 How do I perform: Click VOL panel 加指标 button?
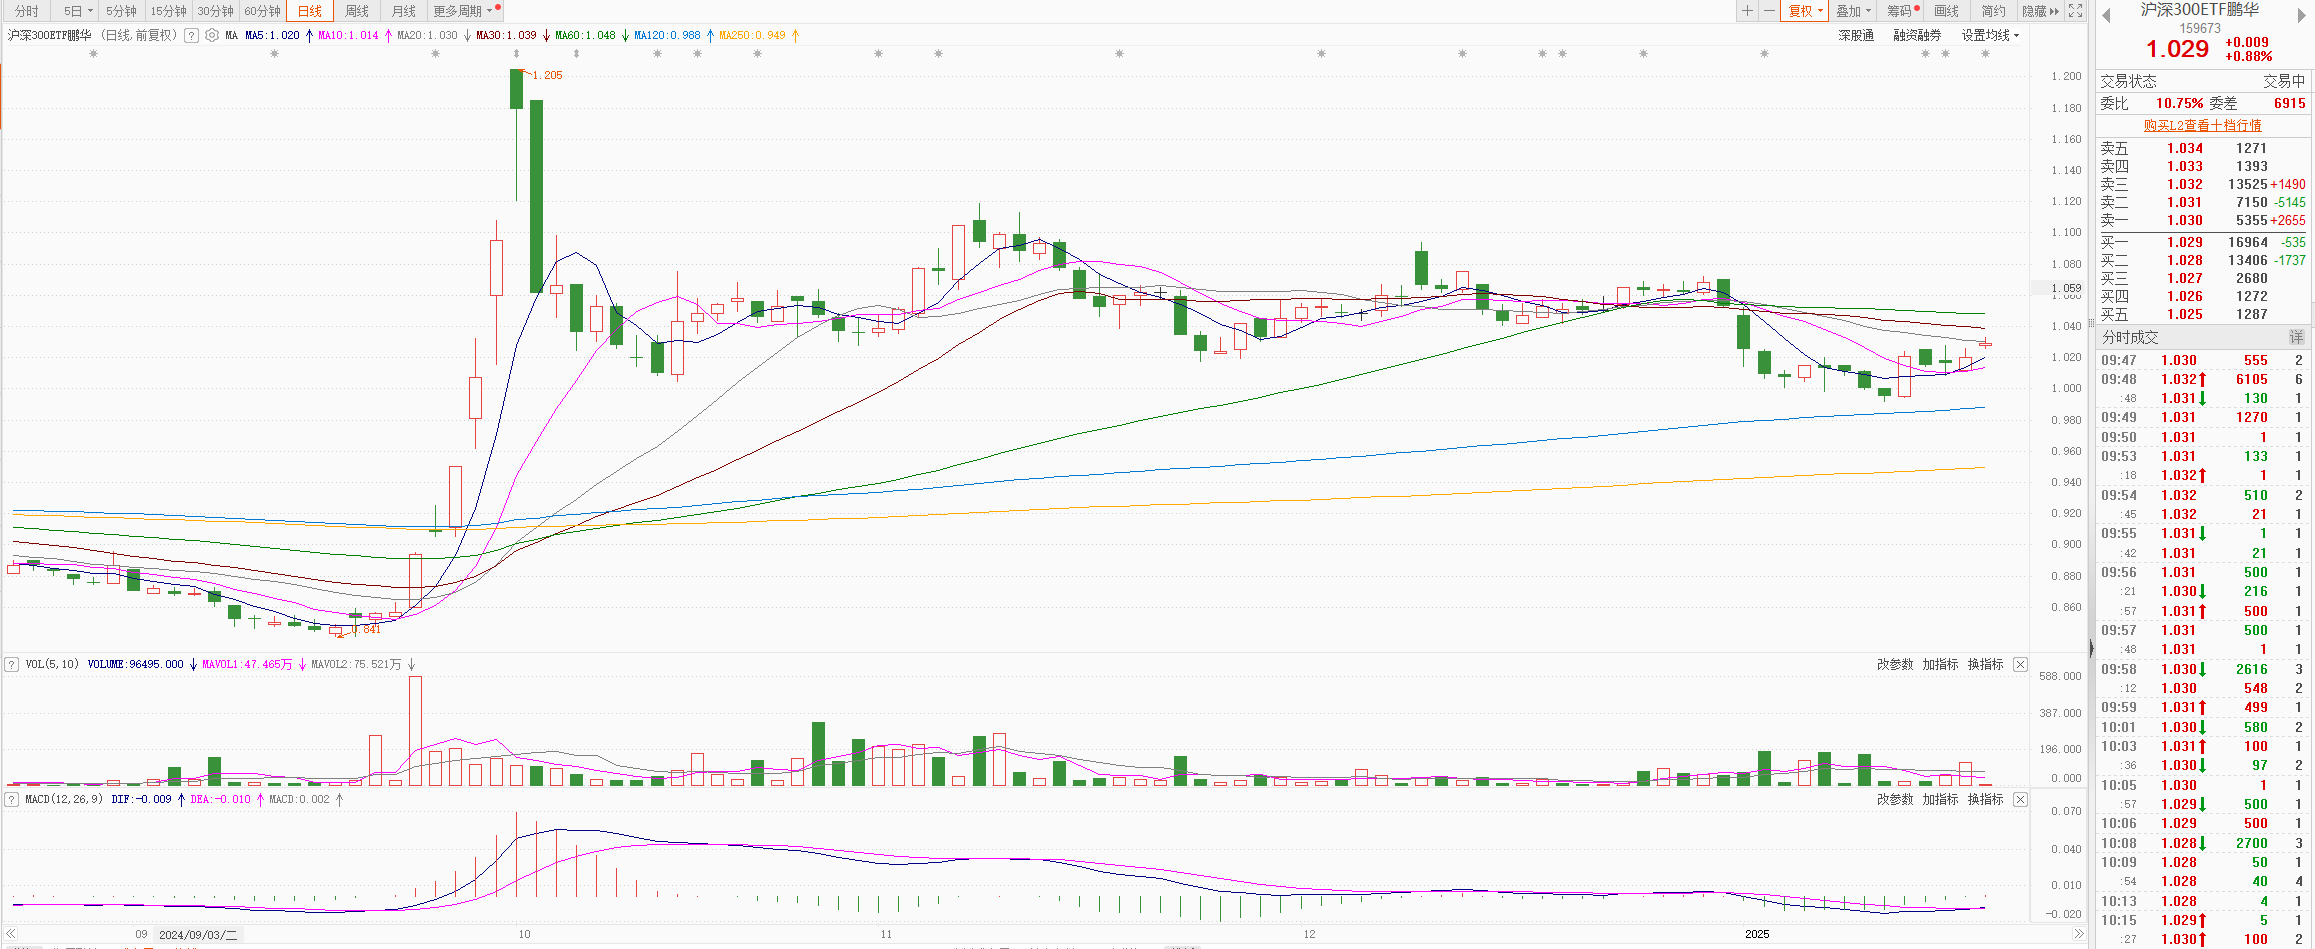pyautogui.click(x=1940, y=664)
